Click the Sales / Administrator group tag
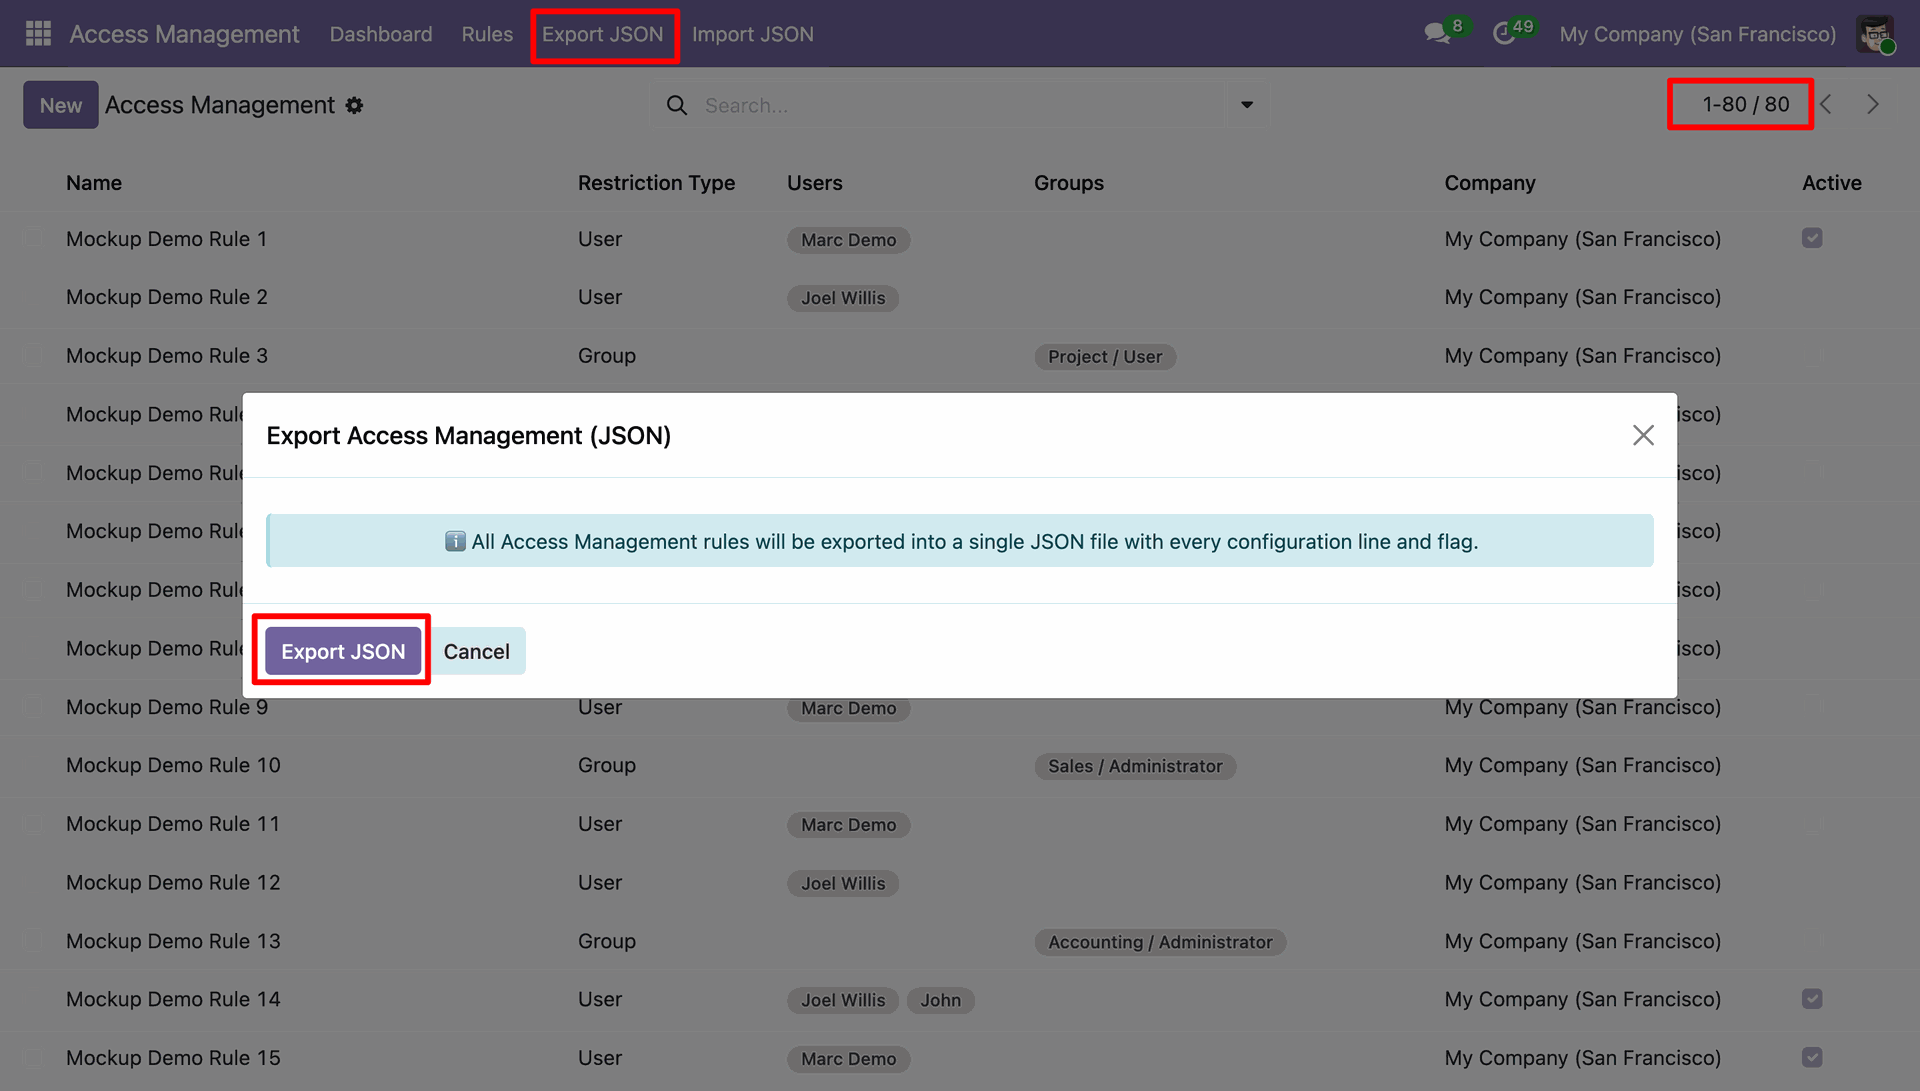 pos(1135,766)
